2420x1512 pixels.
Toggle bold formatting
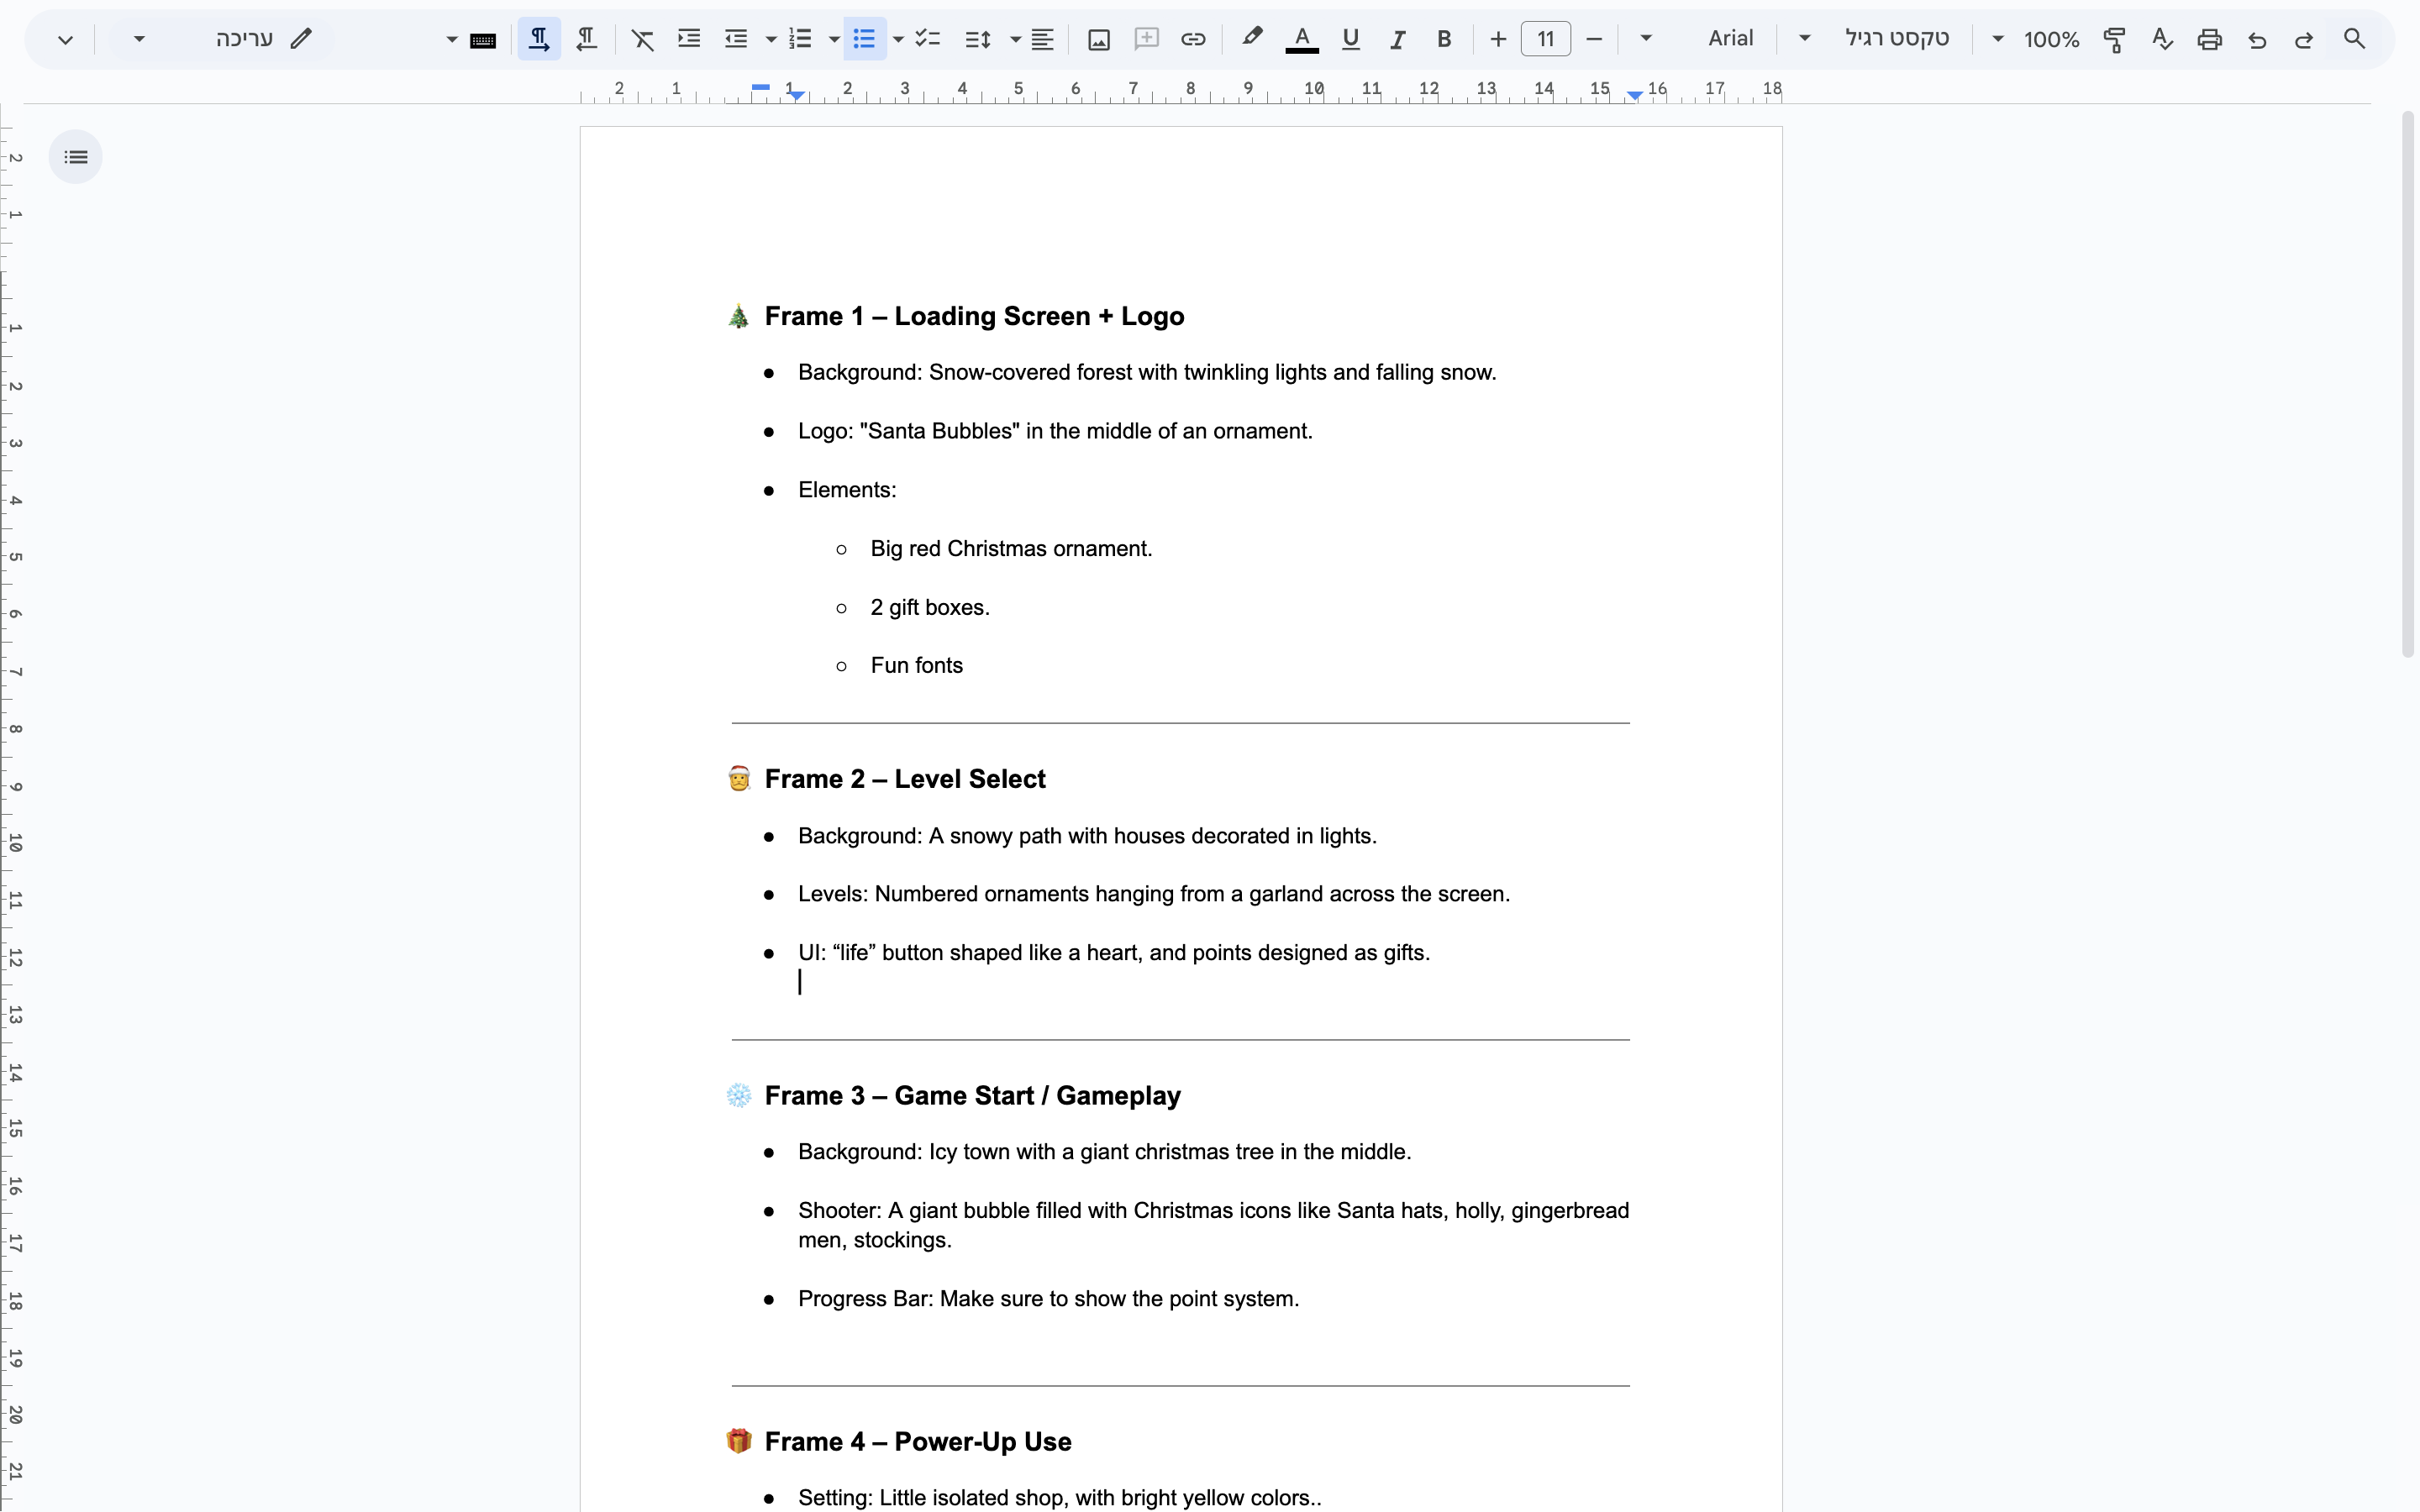[x=1444, y=39]
